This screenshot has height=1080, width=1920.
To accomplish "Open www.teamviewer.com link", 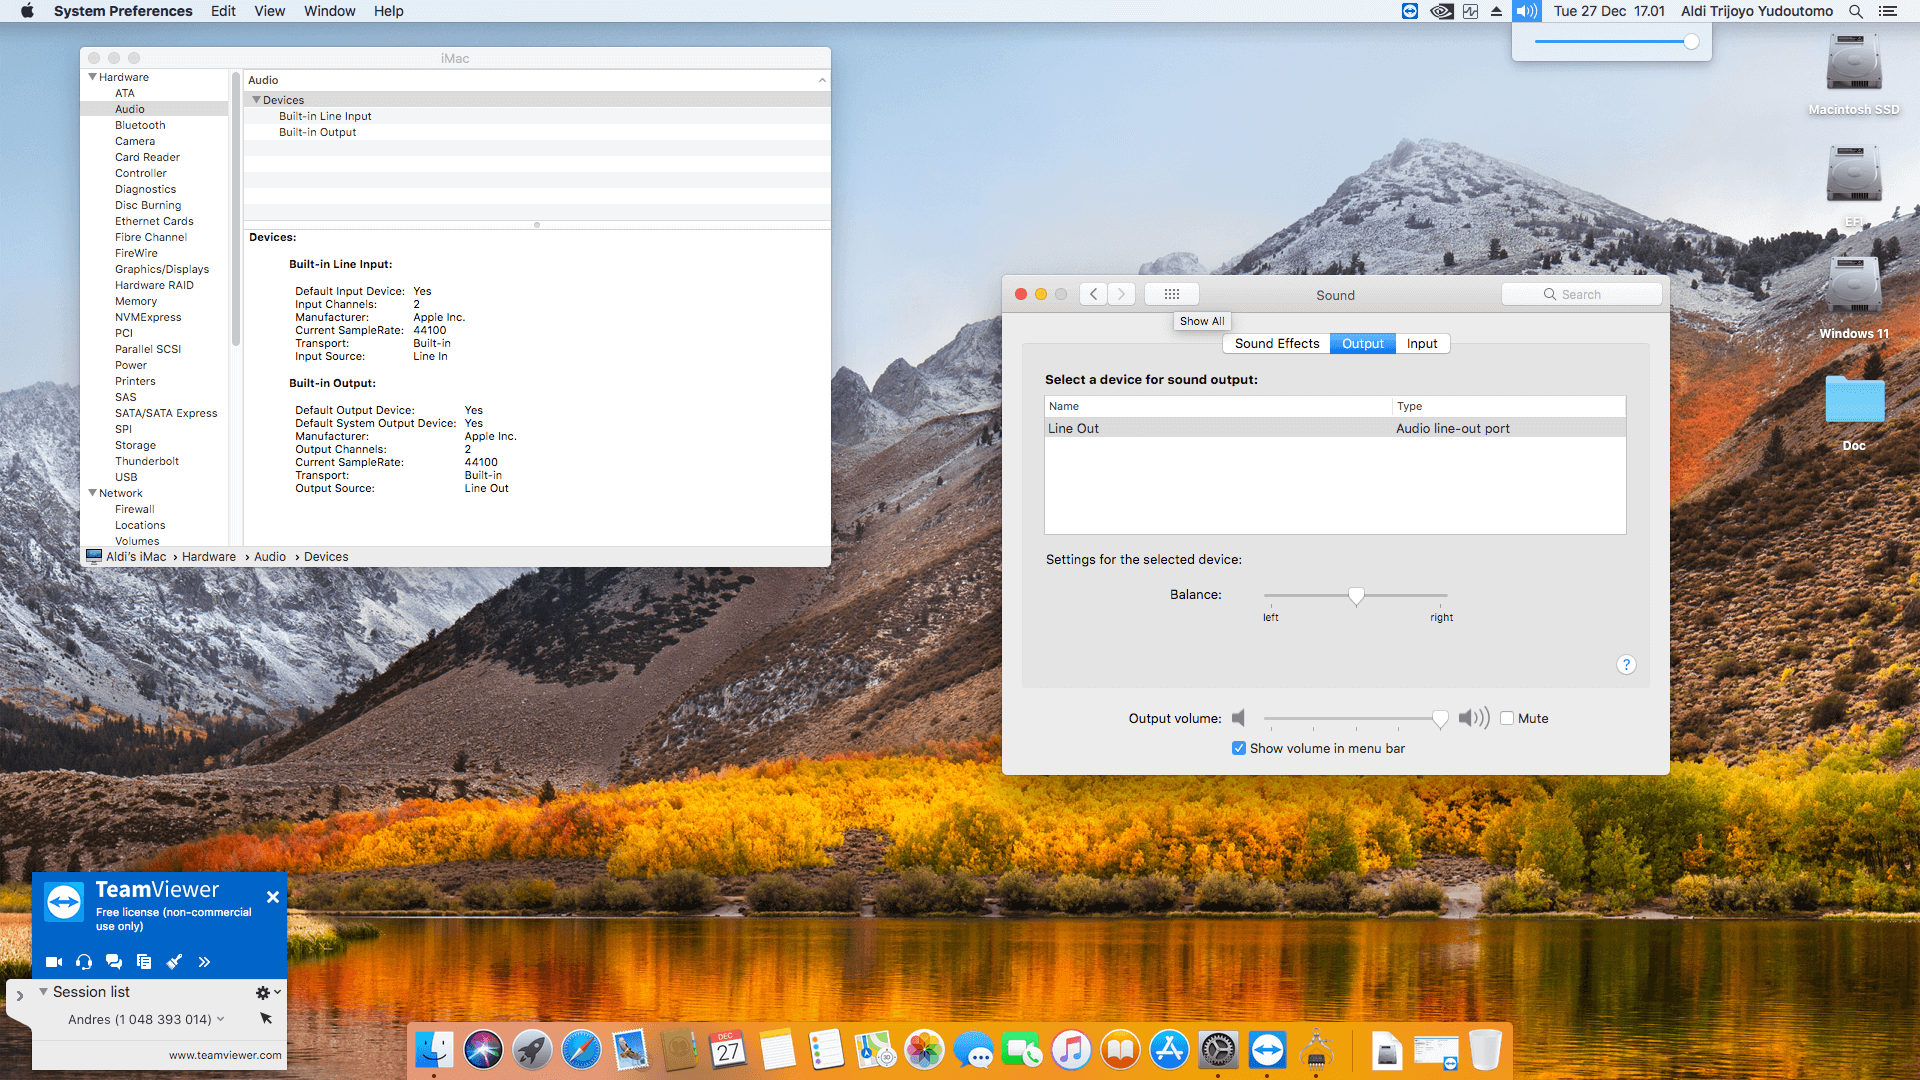I will pos(225,1055).
